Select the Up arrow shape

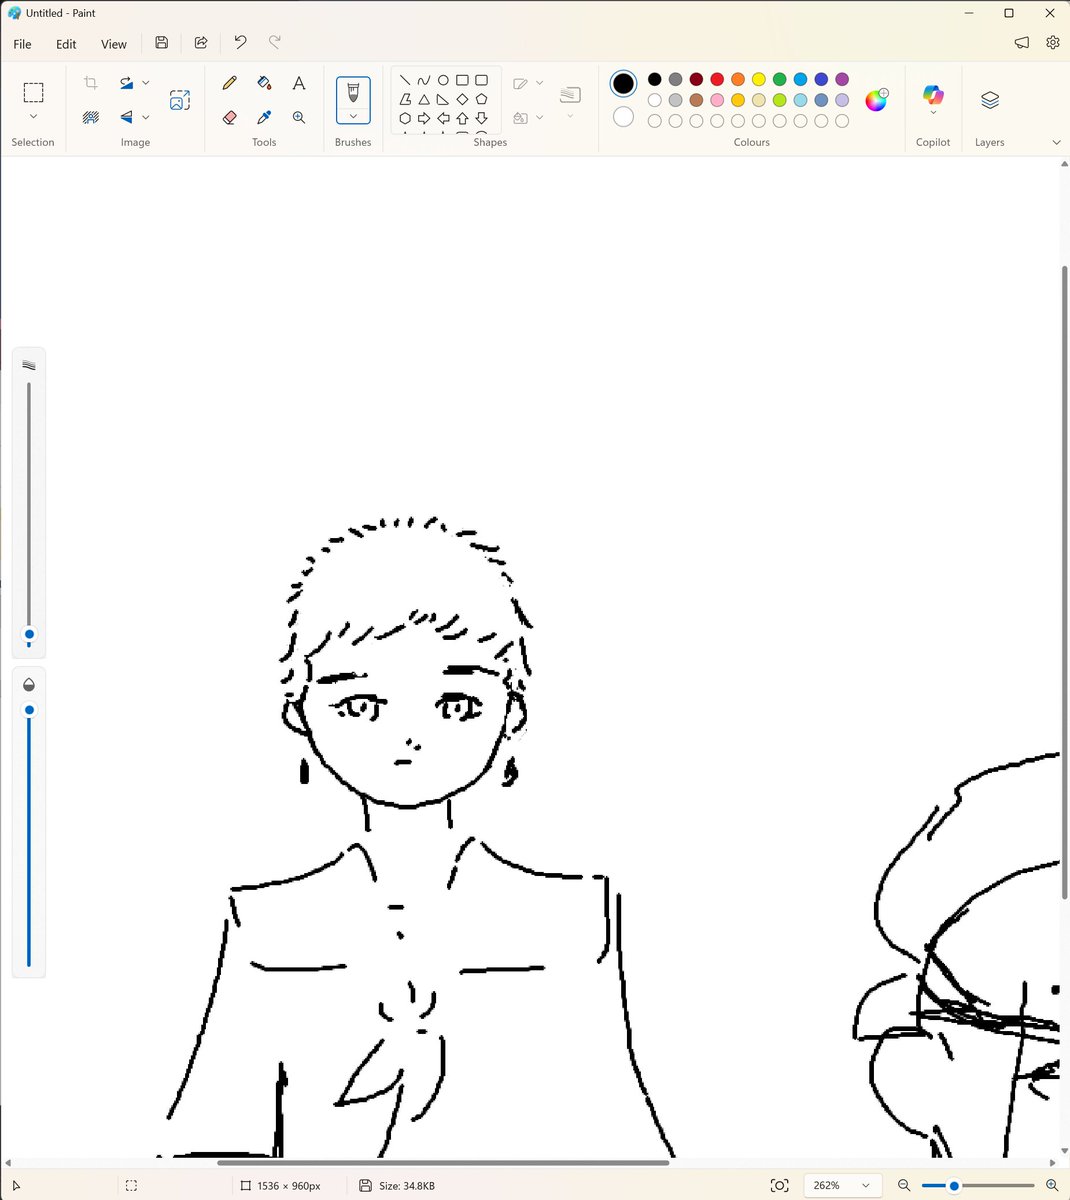tap(462, 118)
